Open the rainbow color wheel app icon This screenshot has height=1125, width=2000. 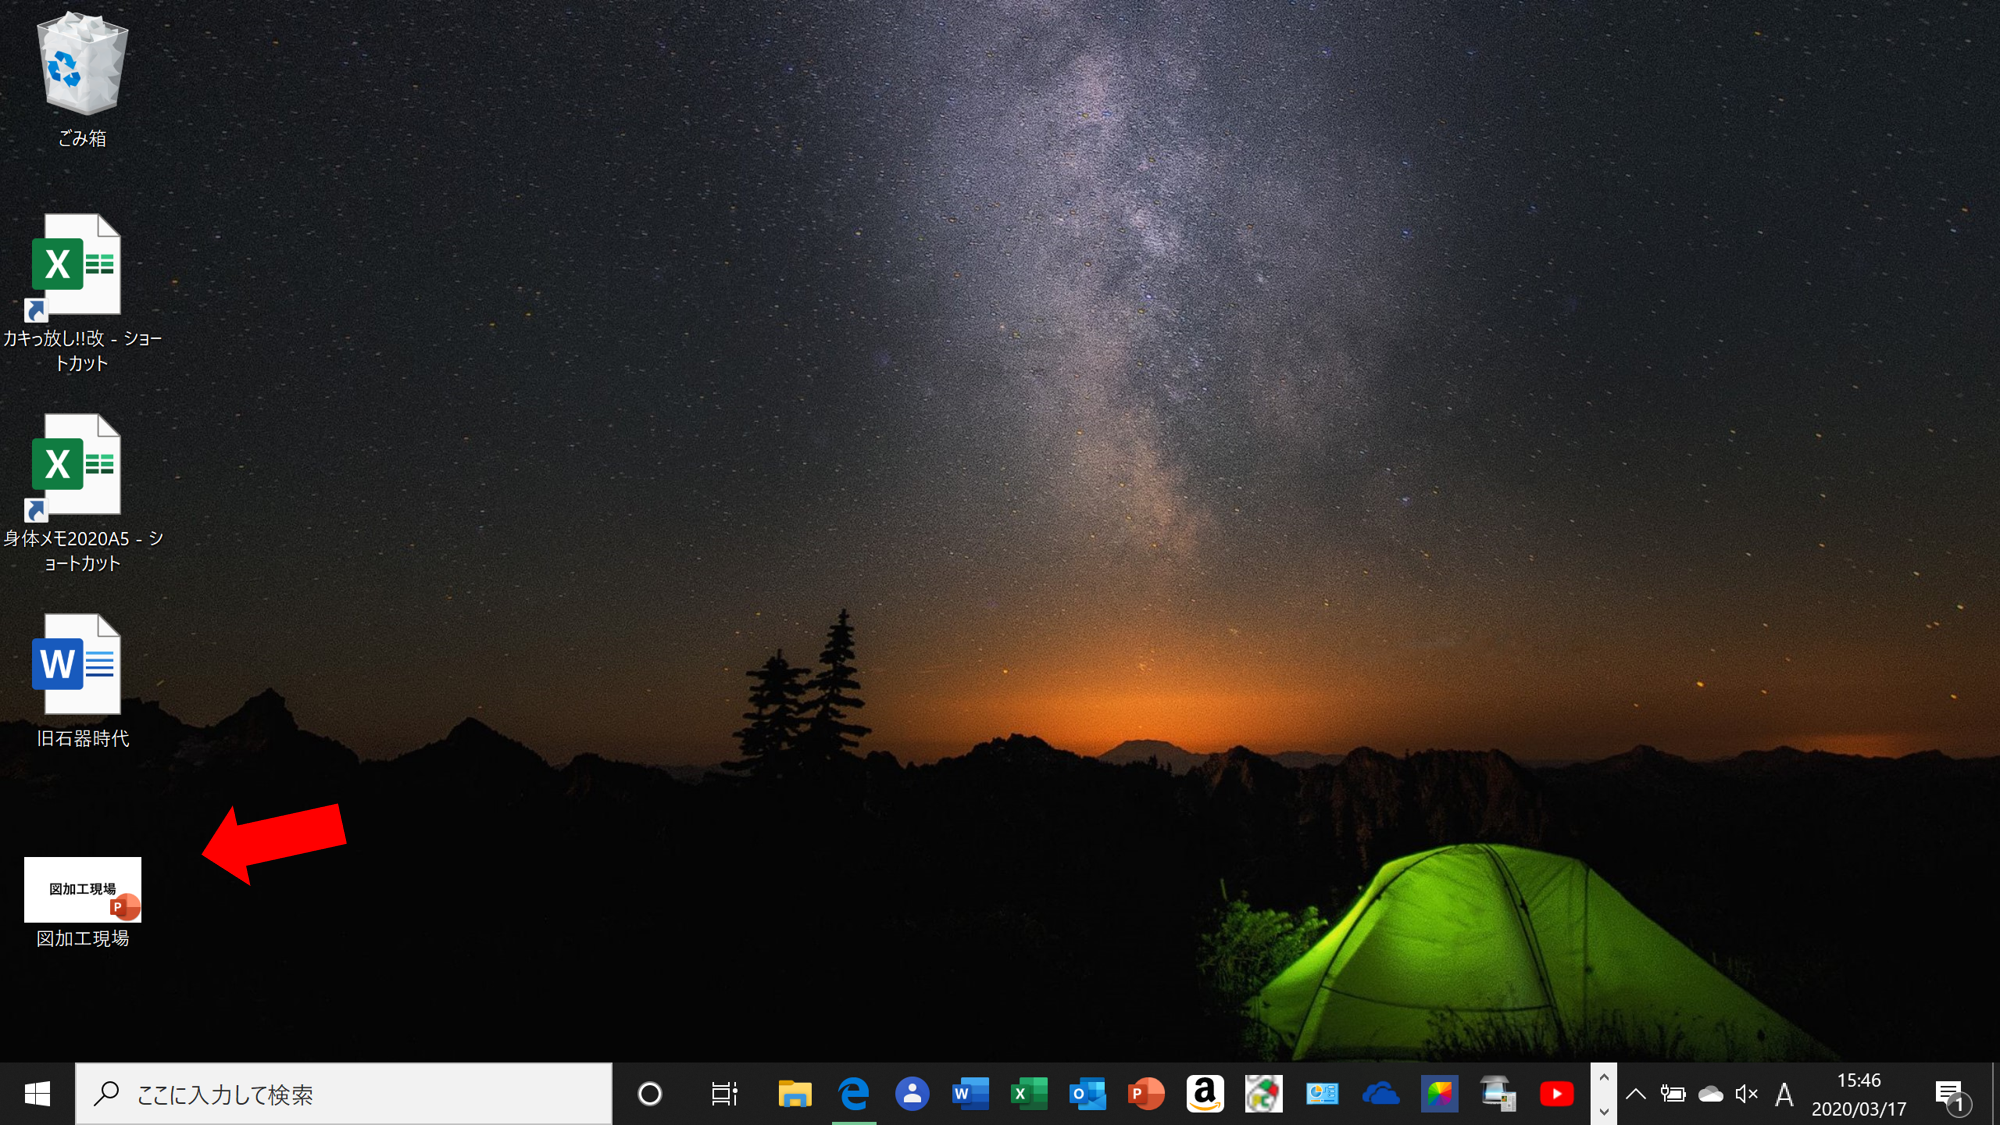[1439, 1094]
